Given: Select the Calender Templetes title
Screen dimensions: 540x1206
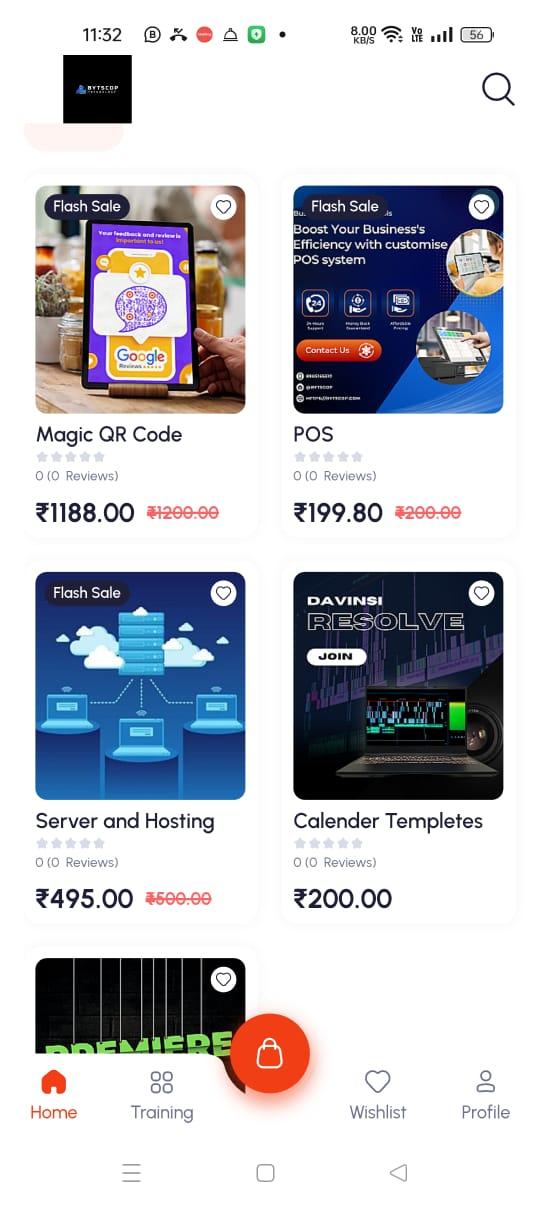Looking at the screenshot, I should (x=388, y=821).
